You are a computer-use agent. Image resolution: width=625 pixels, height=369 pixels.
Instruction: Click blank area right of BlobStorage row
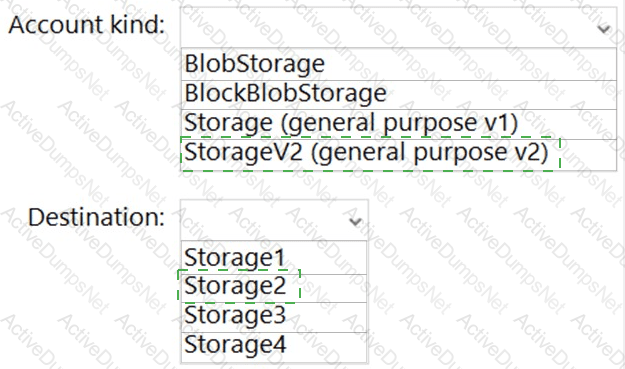click(470, 64)
